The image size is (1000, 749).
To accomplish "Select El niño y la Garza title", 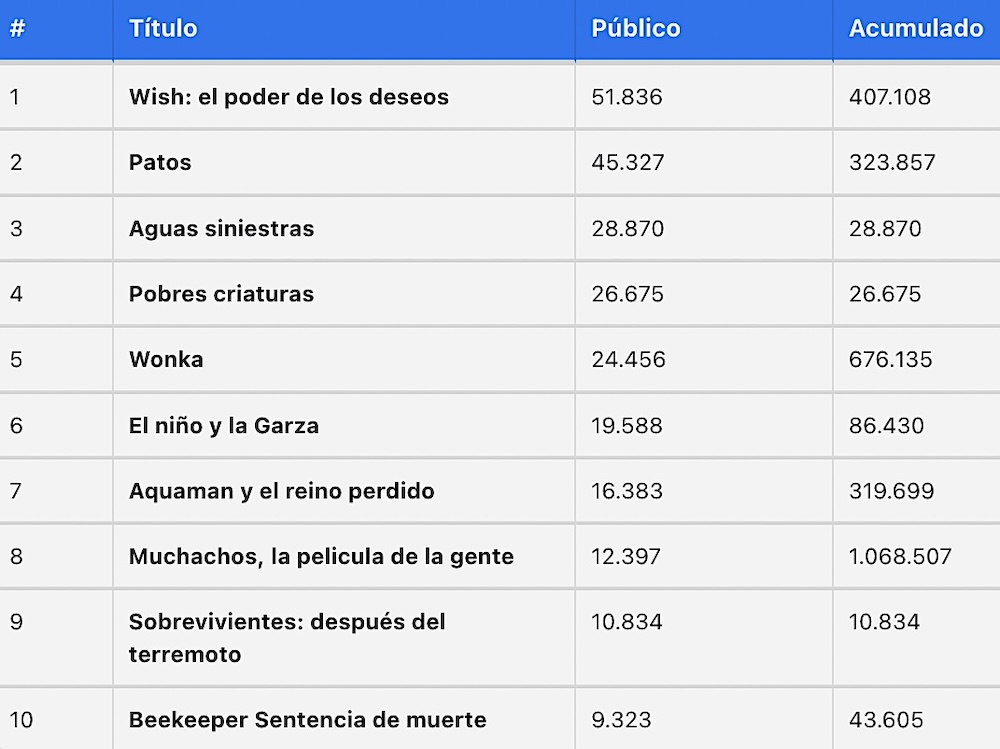I will pos(224,426).
